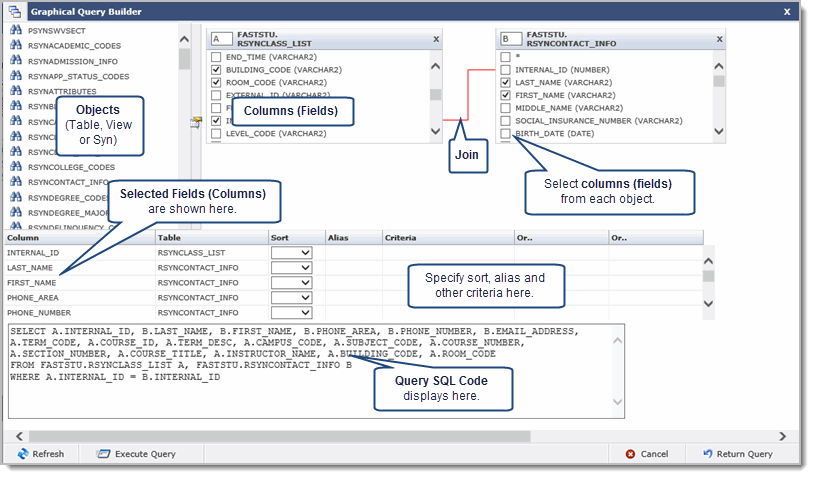Click object list scroll-up arrow

point(184,39)
